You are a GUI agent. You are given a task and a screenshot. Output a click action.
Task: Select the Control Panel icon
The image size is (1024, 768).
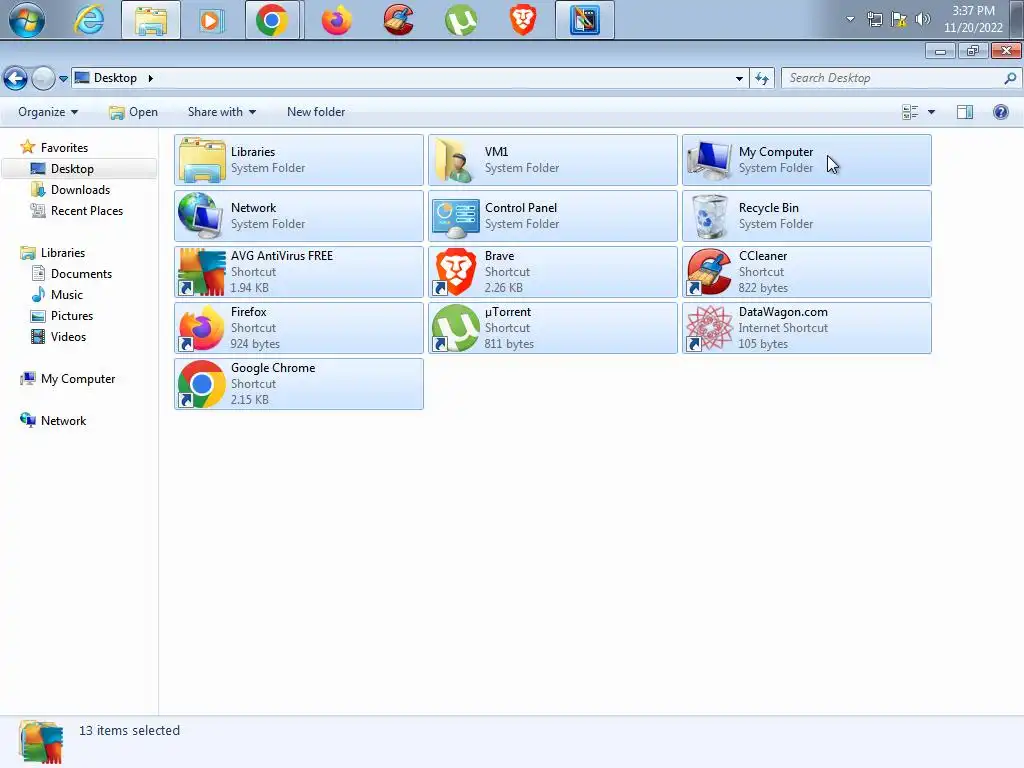(x=455, y=218)
